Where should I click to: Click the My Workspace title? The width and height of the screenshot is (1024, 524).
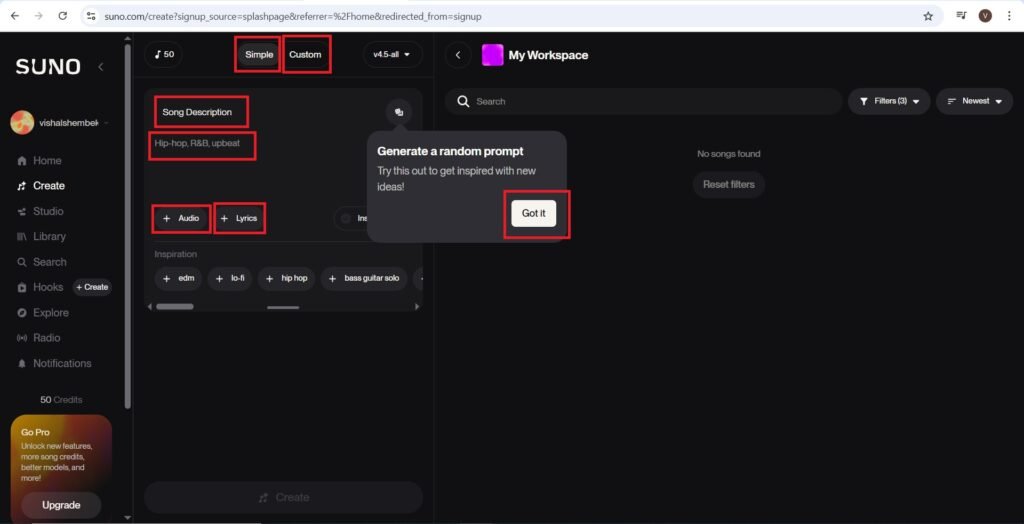549,56
